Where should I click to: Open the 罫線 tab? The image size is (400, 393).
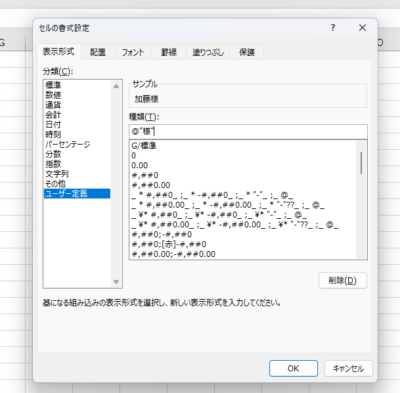(x=169, y=52)
